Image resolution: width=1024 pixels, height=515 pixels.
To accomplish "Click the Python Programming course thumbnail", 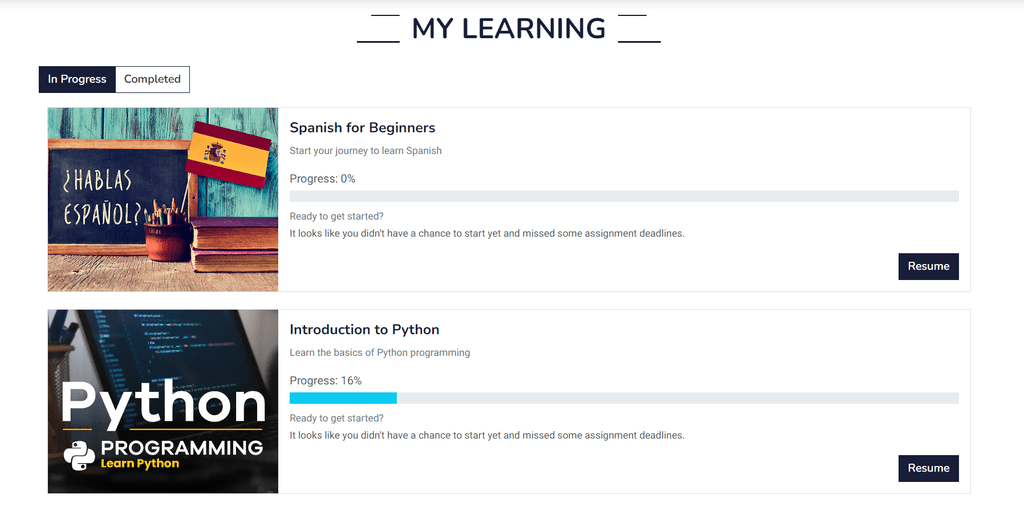I will [163, 401].
